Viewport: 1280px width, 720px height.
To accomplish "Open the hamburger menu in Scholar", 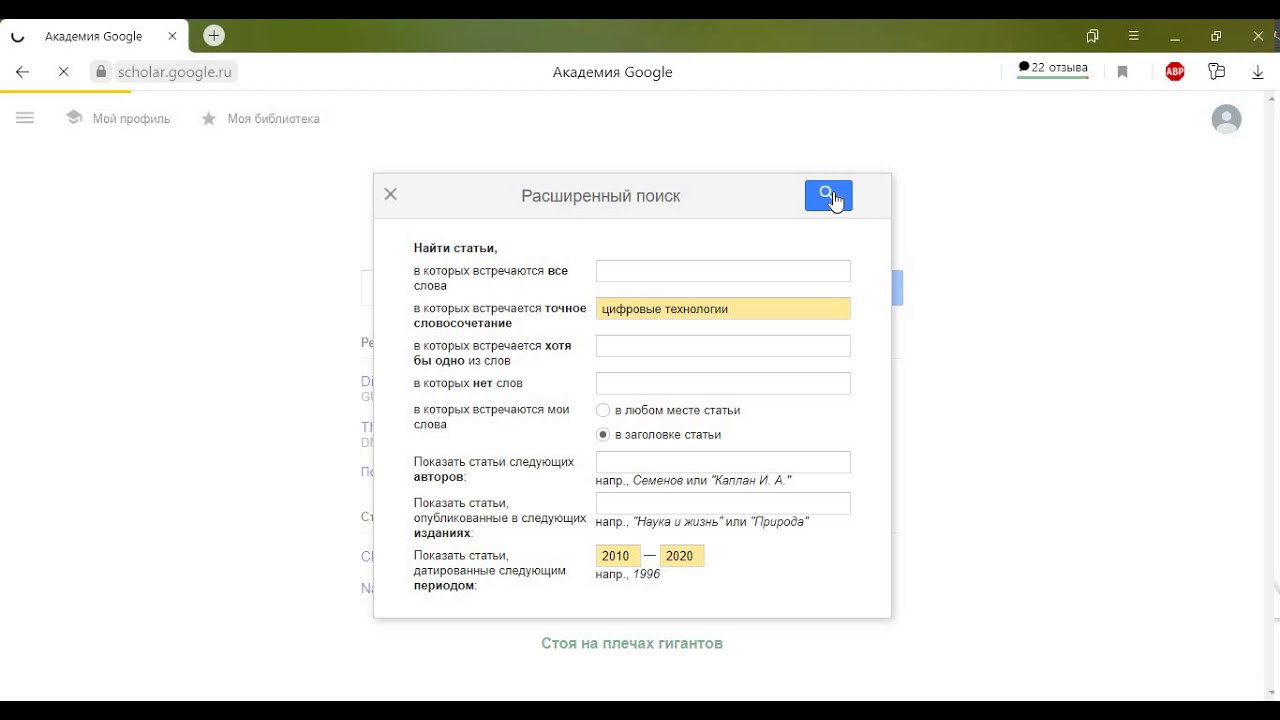I will click(25, 118).
